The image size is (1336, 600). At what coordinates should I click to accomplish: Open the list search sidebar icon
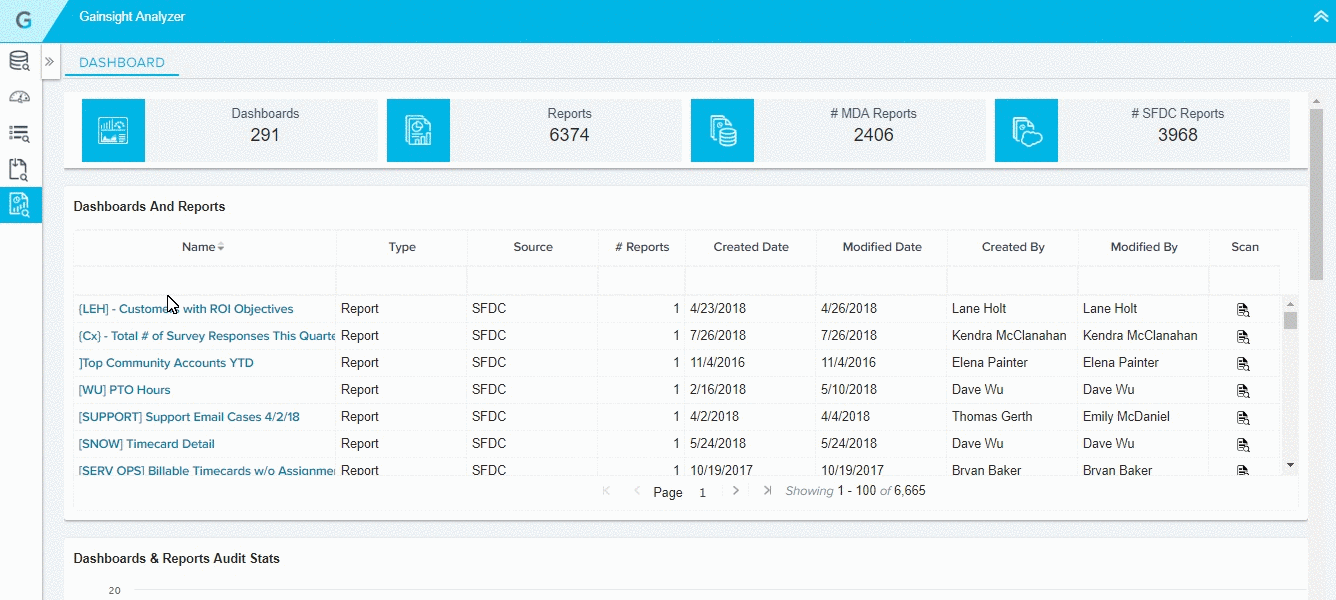pyautogui.click(x=19, y=133)
